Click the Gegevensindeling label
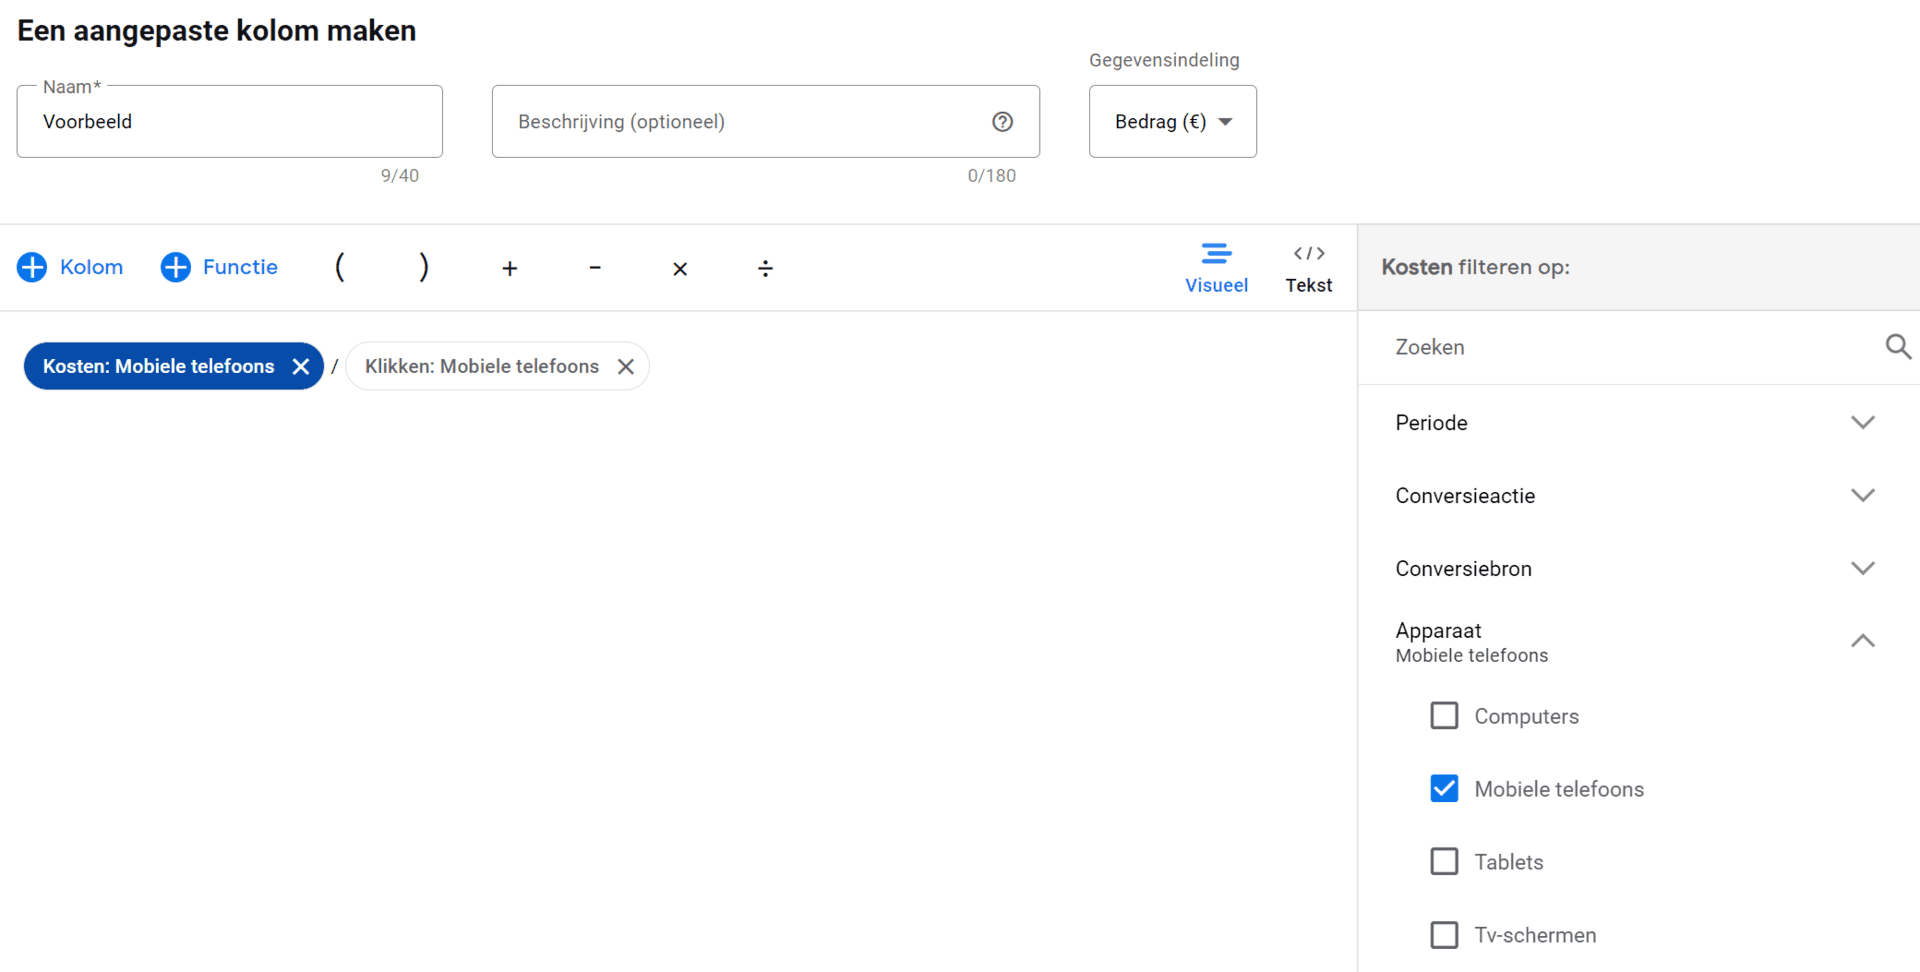This screenshot has width=1920, height=972. tap(1164, 60)
